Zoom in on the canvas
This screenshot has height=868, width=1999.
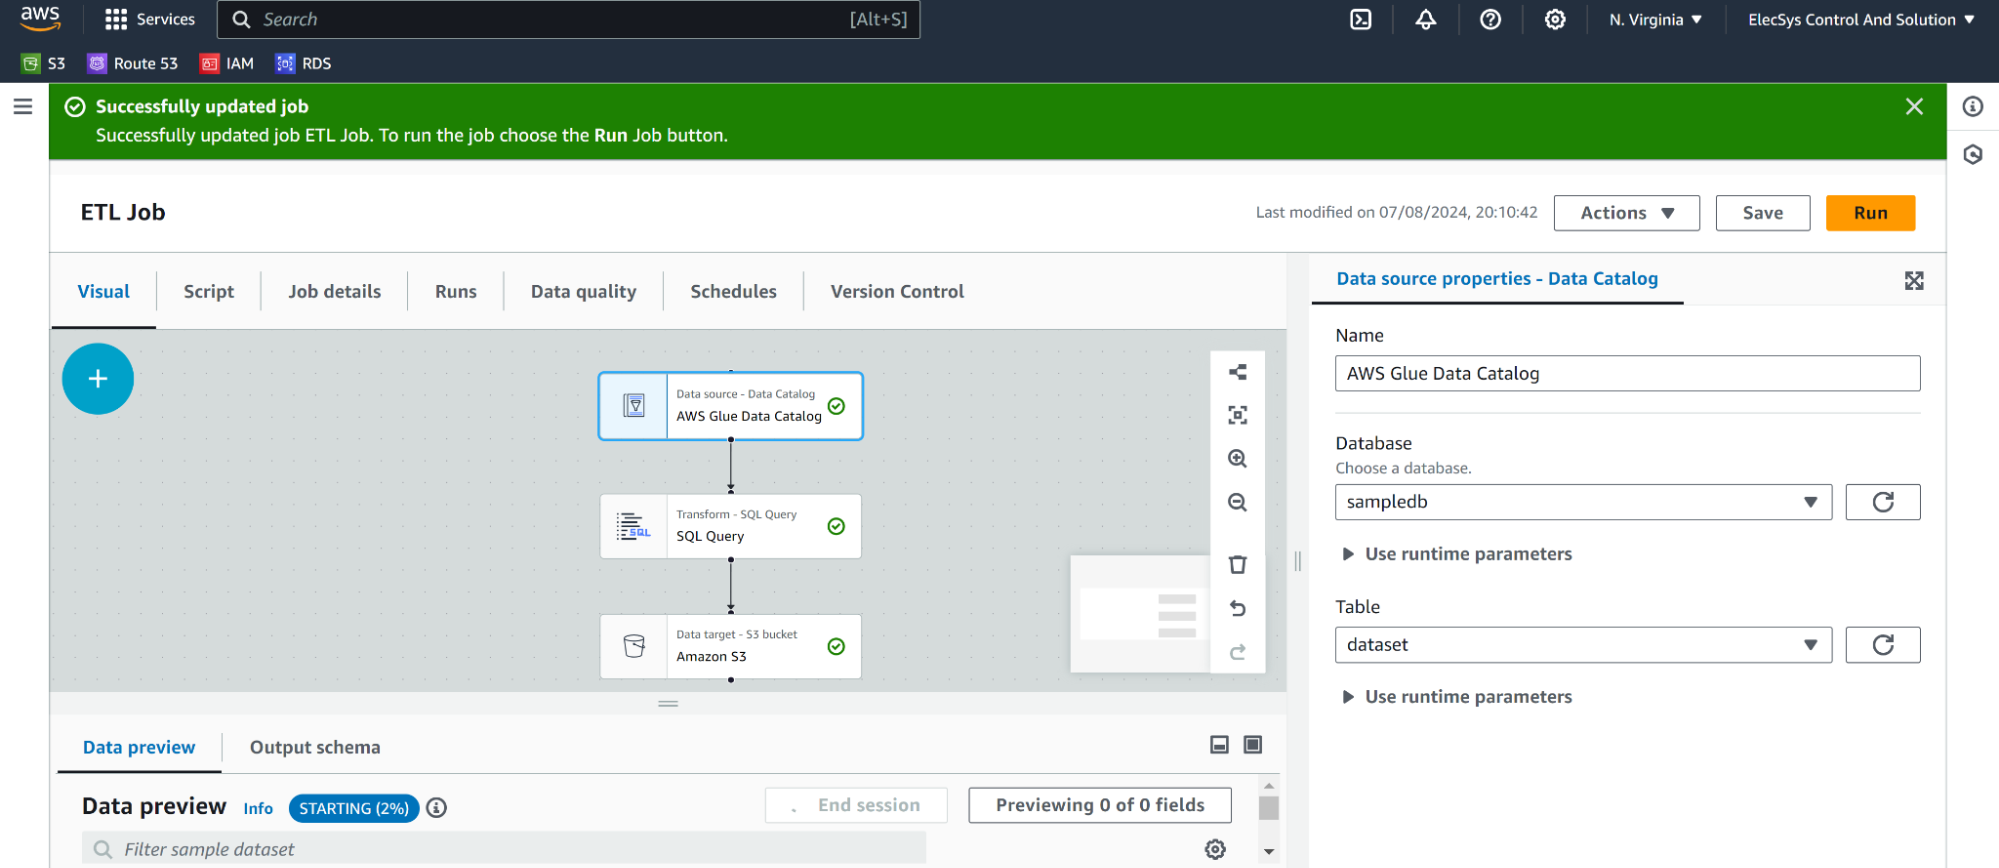(1238, 458)
